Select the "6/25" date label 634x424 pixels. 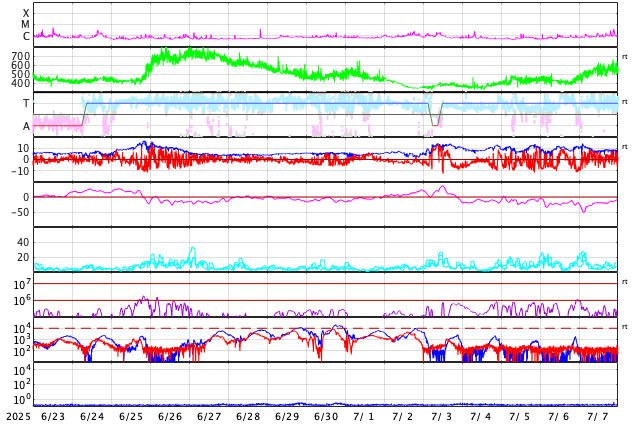(131, 417)
